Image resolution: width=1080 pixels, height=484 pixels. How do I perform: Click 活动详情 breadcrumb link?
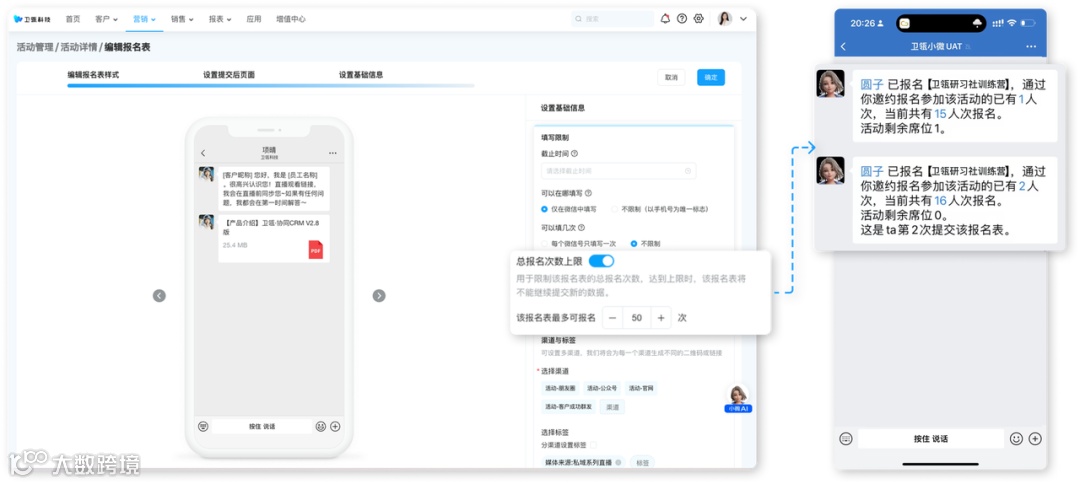[80, 48]
